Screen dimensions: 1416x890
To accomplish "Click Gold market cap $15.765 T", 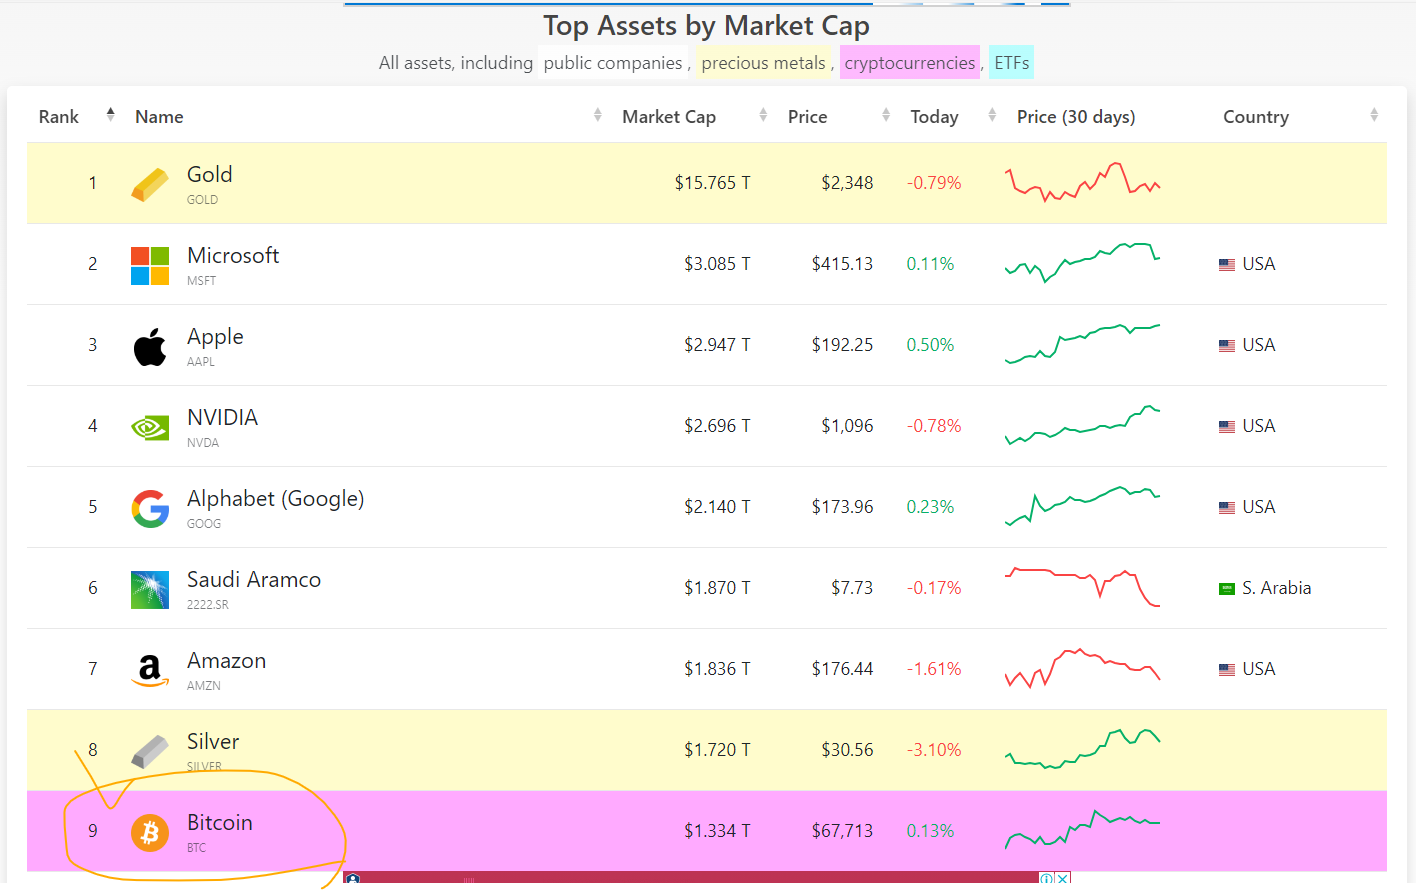I will click(x=712, y=183).
